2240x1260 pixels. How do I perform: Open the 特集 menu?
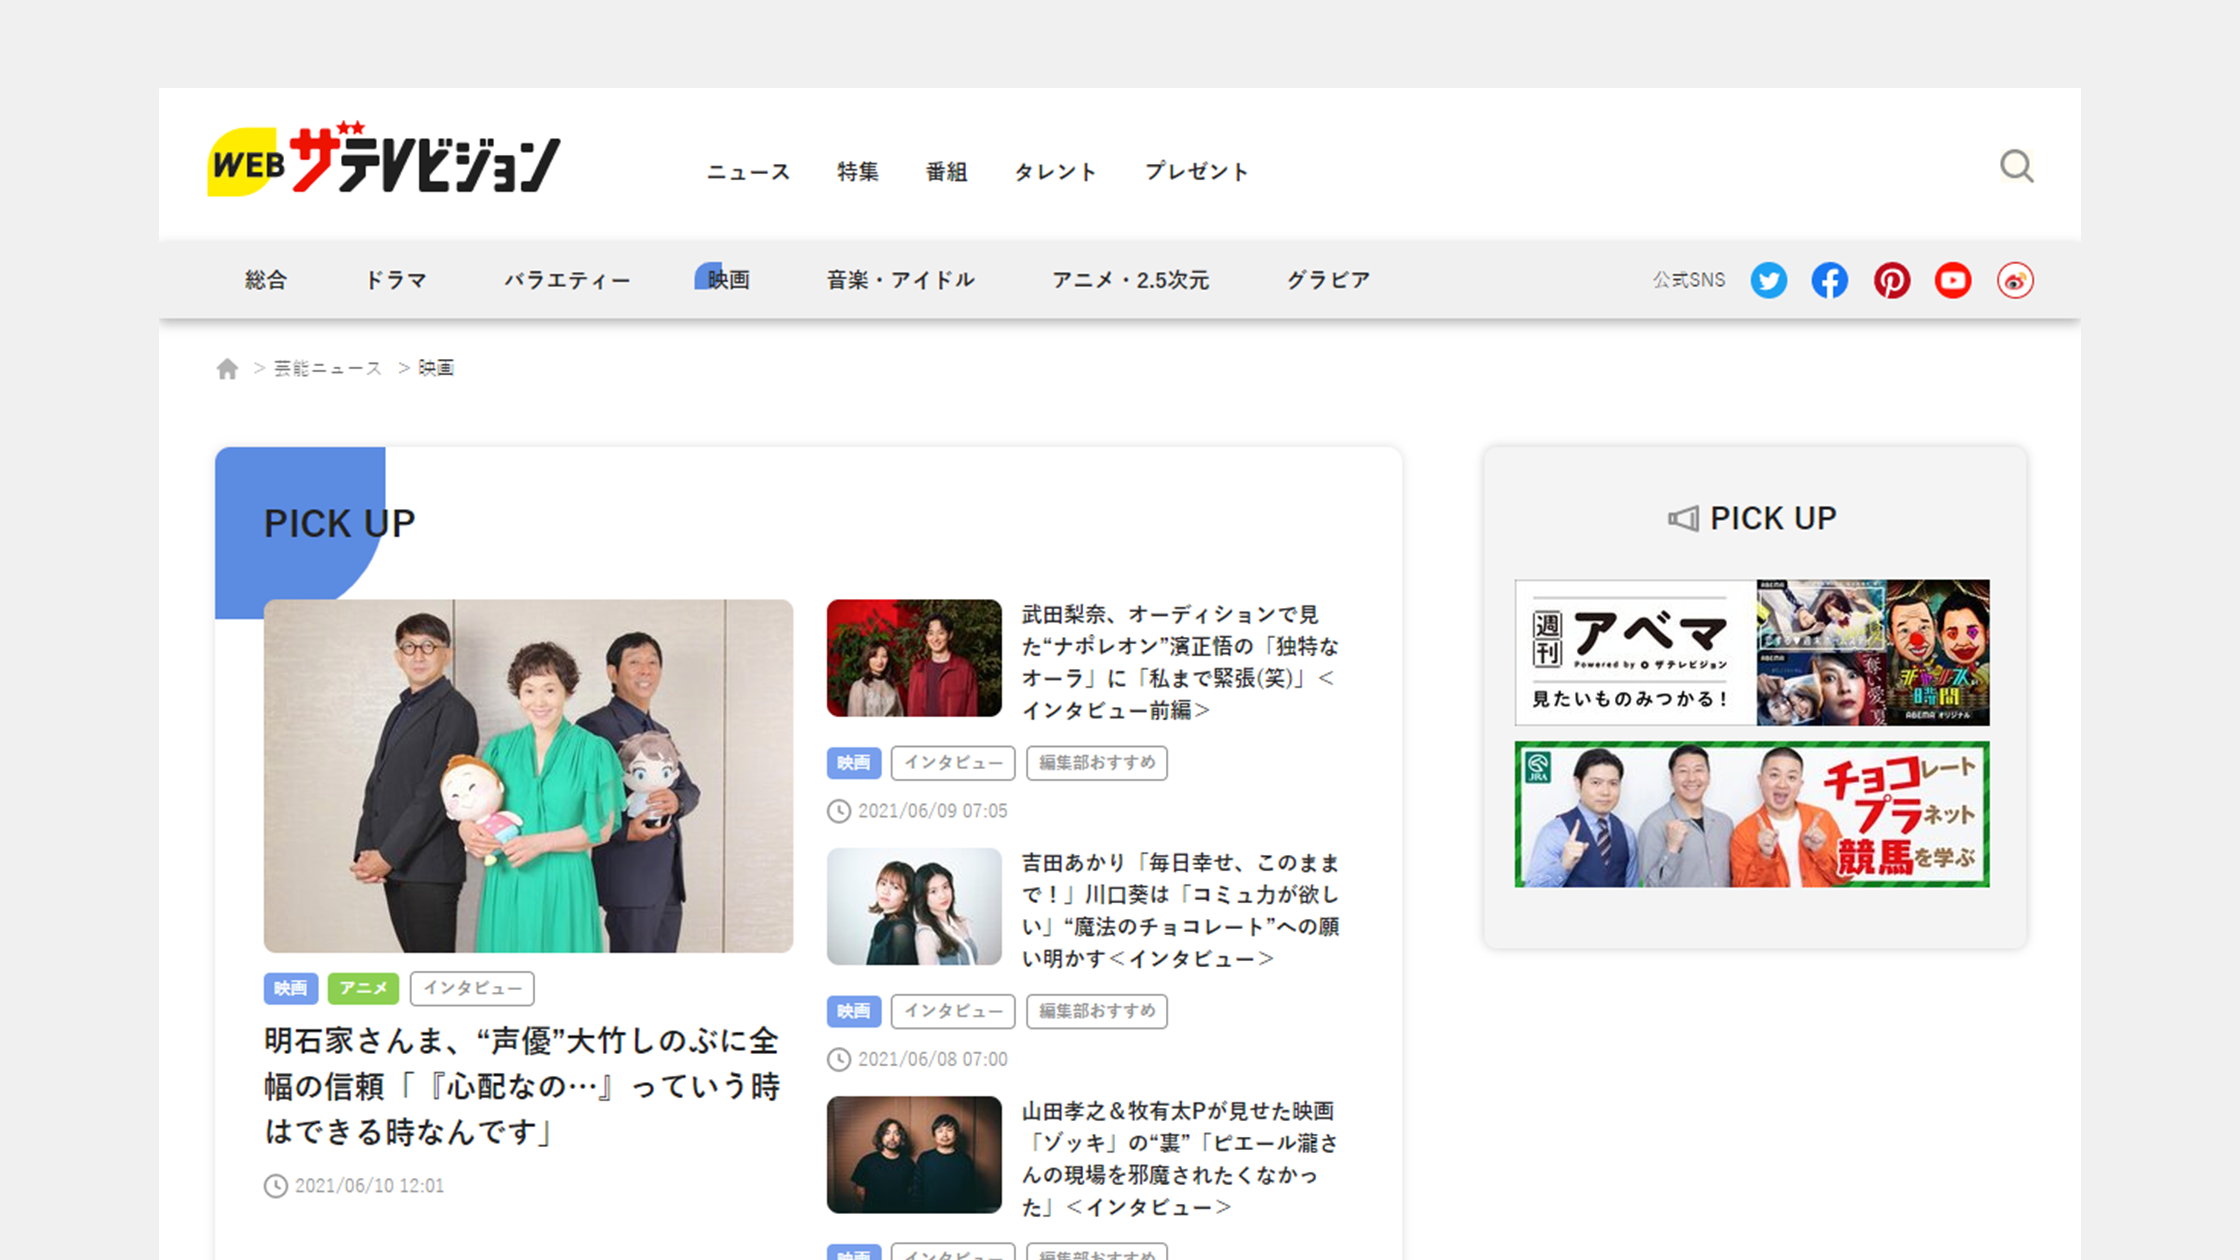858,171
